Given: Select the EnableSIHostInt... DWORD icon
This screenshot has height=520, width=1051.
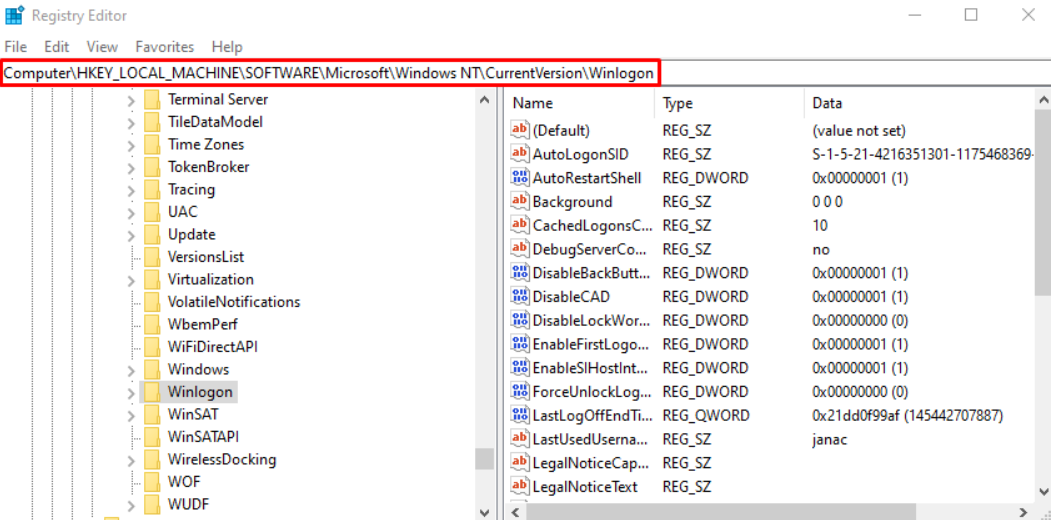Looking at the screenshot, I should (519, 368).
